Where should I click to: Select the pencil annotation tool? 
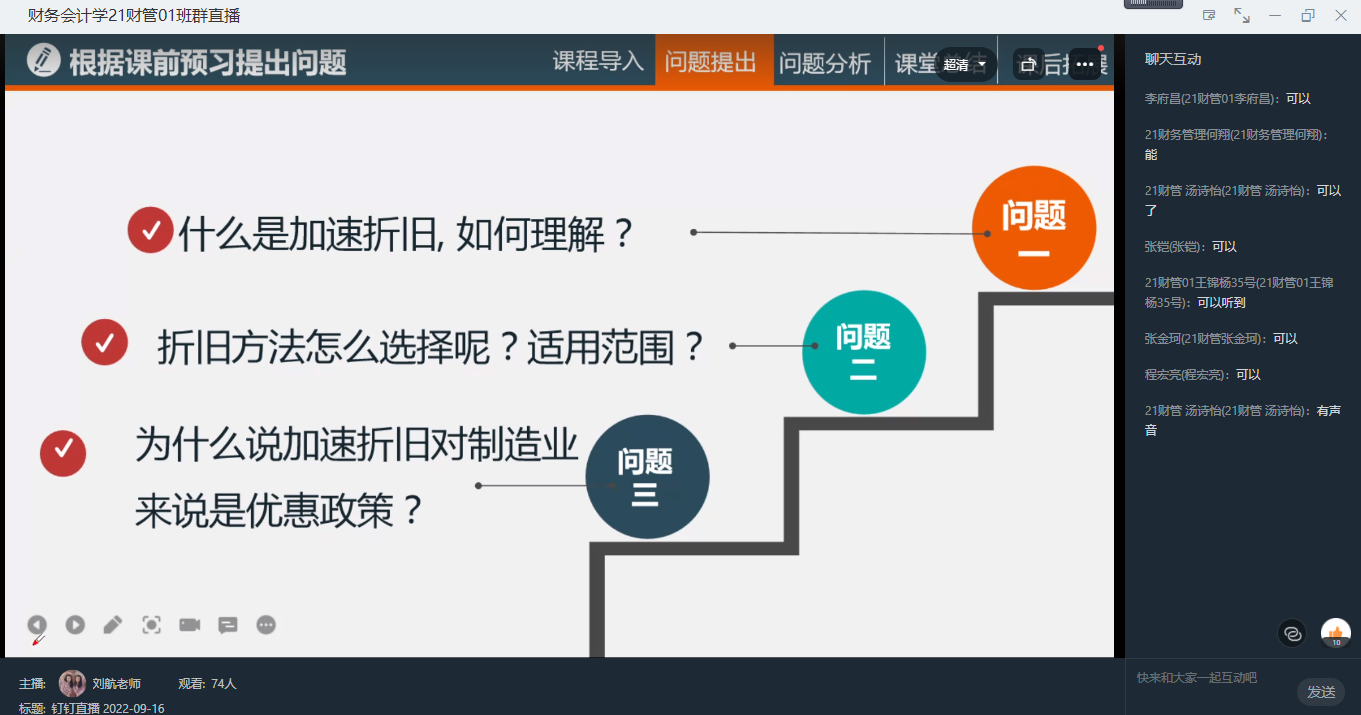coord(113,624)
